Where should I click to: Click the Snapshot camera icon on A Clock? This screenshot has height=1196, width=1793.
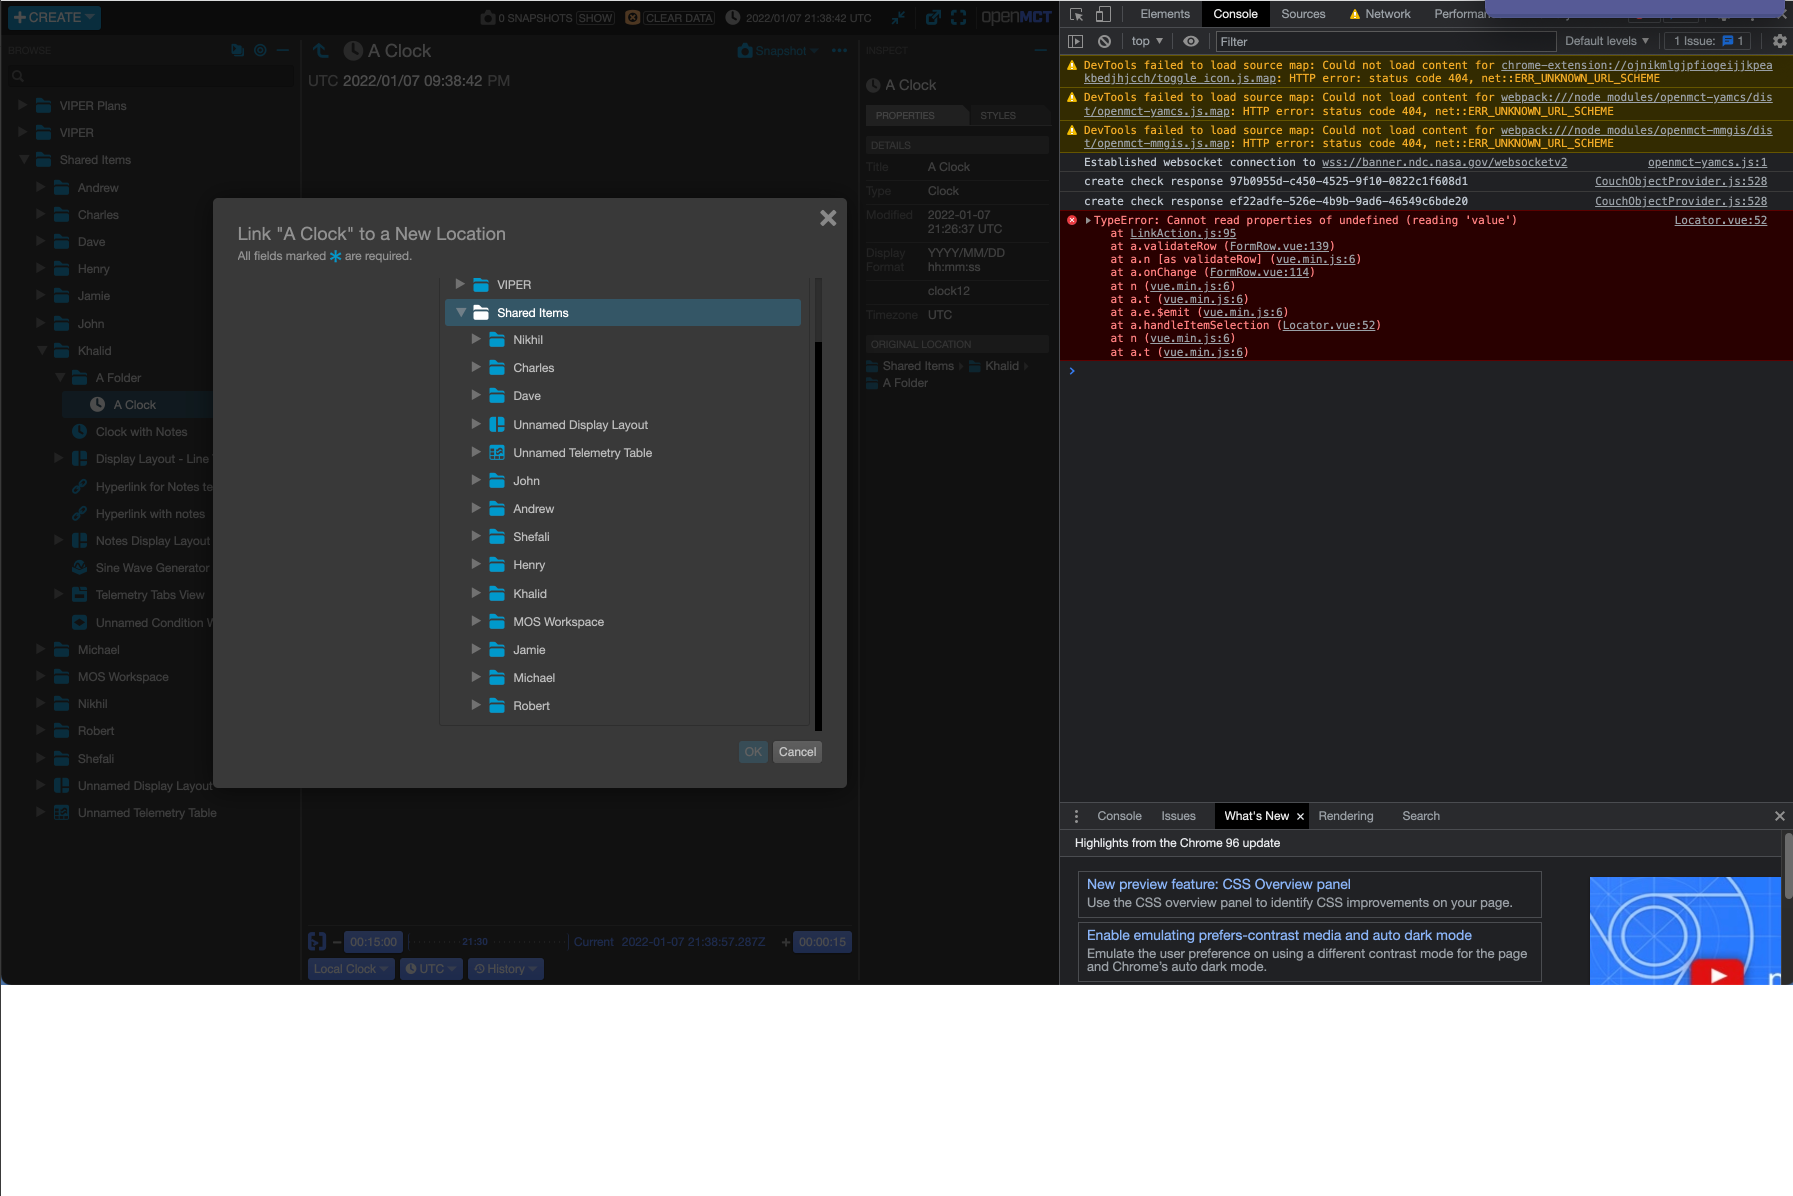coord(744,50)
